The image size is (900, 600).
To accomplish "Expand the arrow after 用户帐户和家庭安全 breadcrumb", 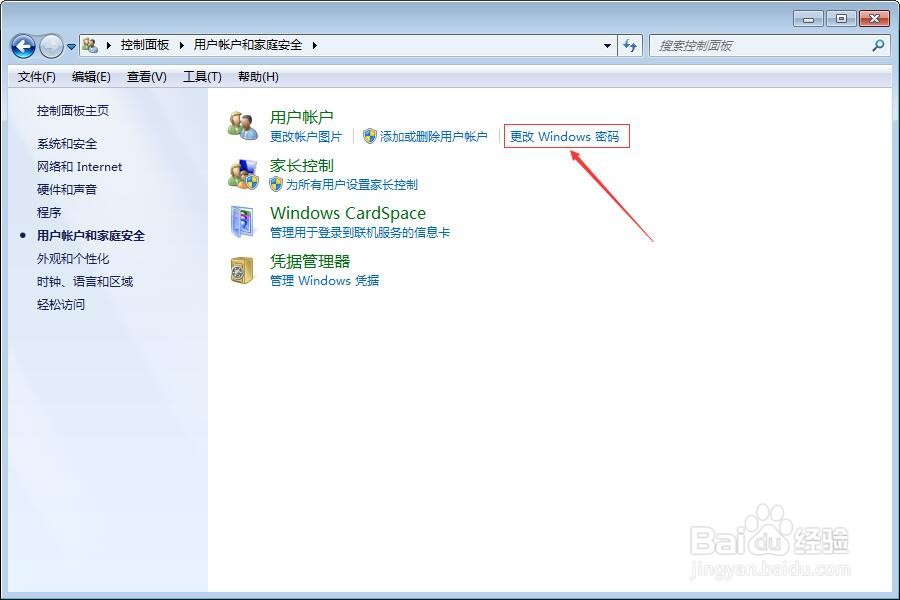I will 315,45.
